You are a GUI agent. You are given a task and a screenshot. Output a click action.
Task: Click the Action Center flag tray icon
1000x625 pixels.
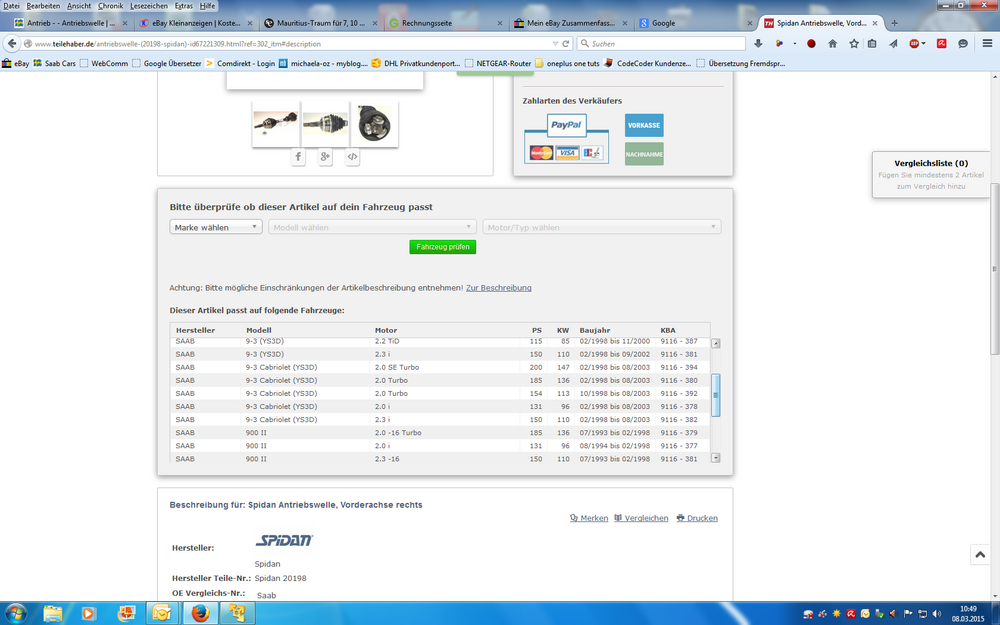pos(908,614)
